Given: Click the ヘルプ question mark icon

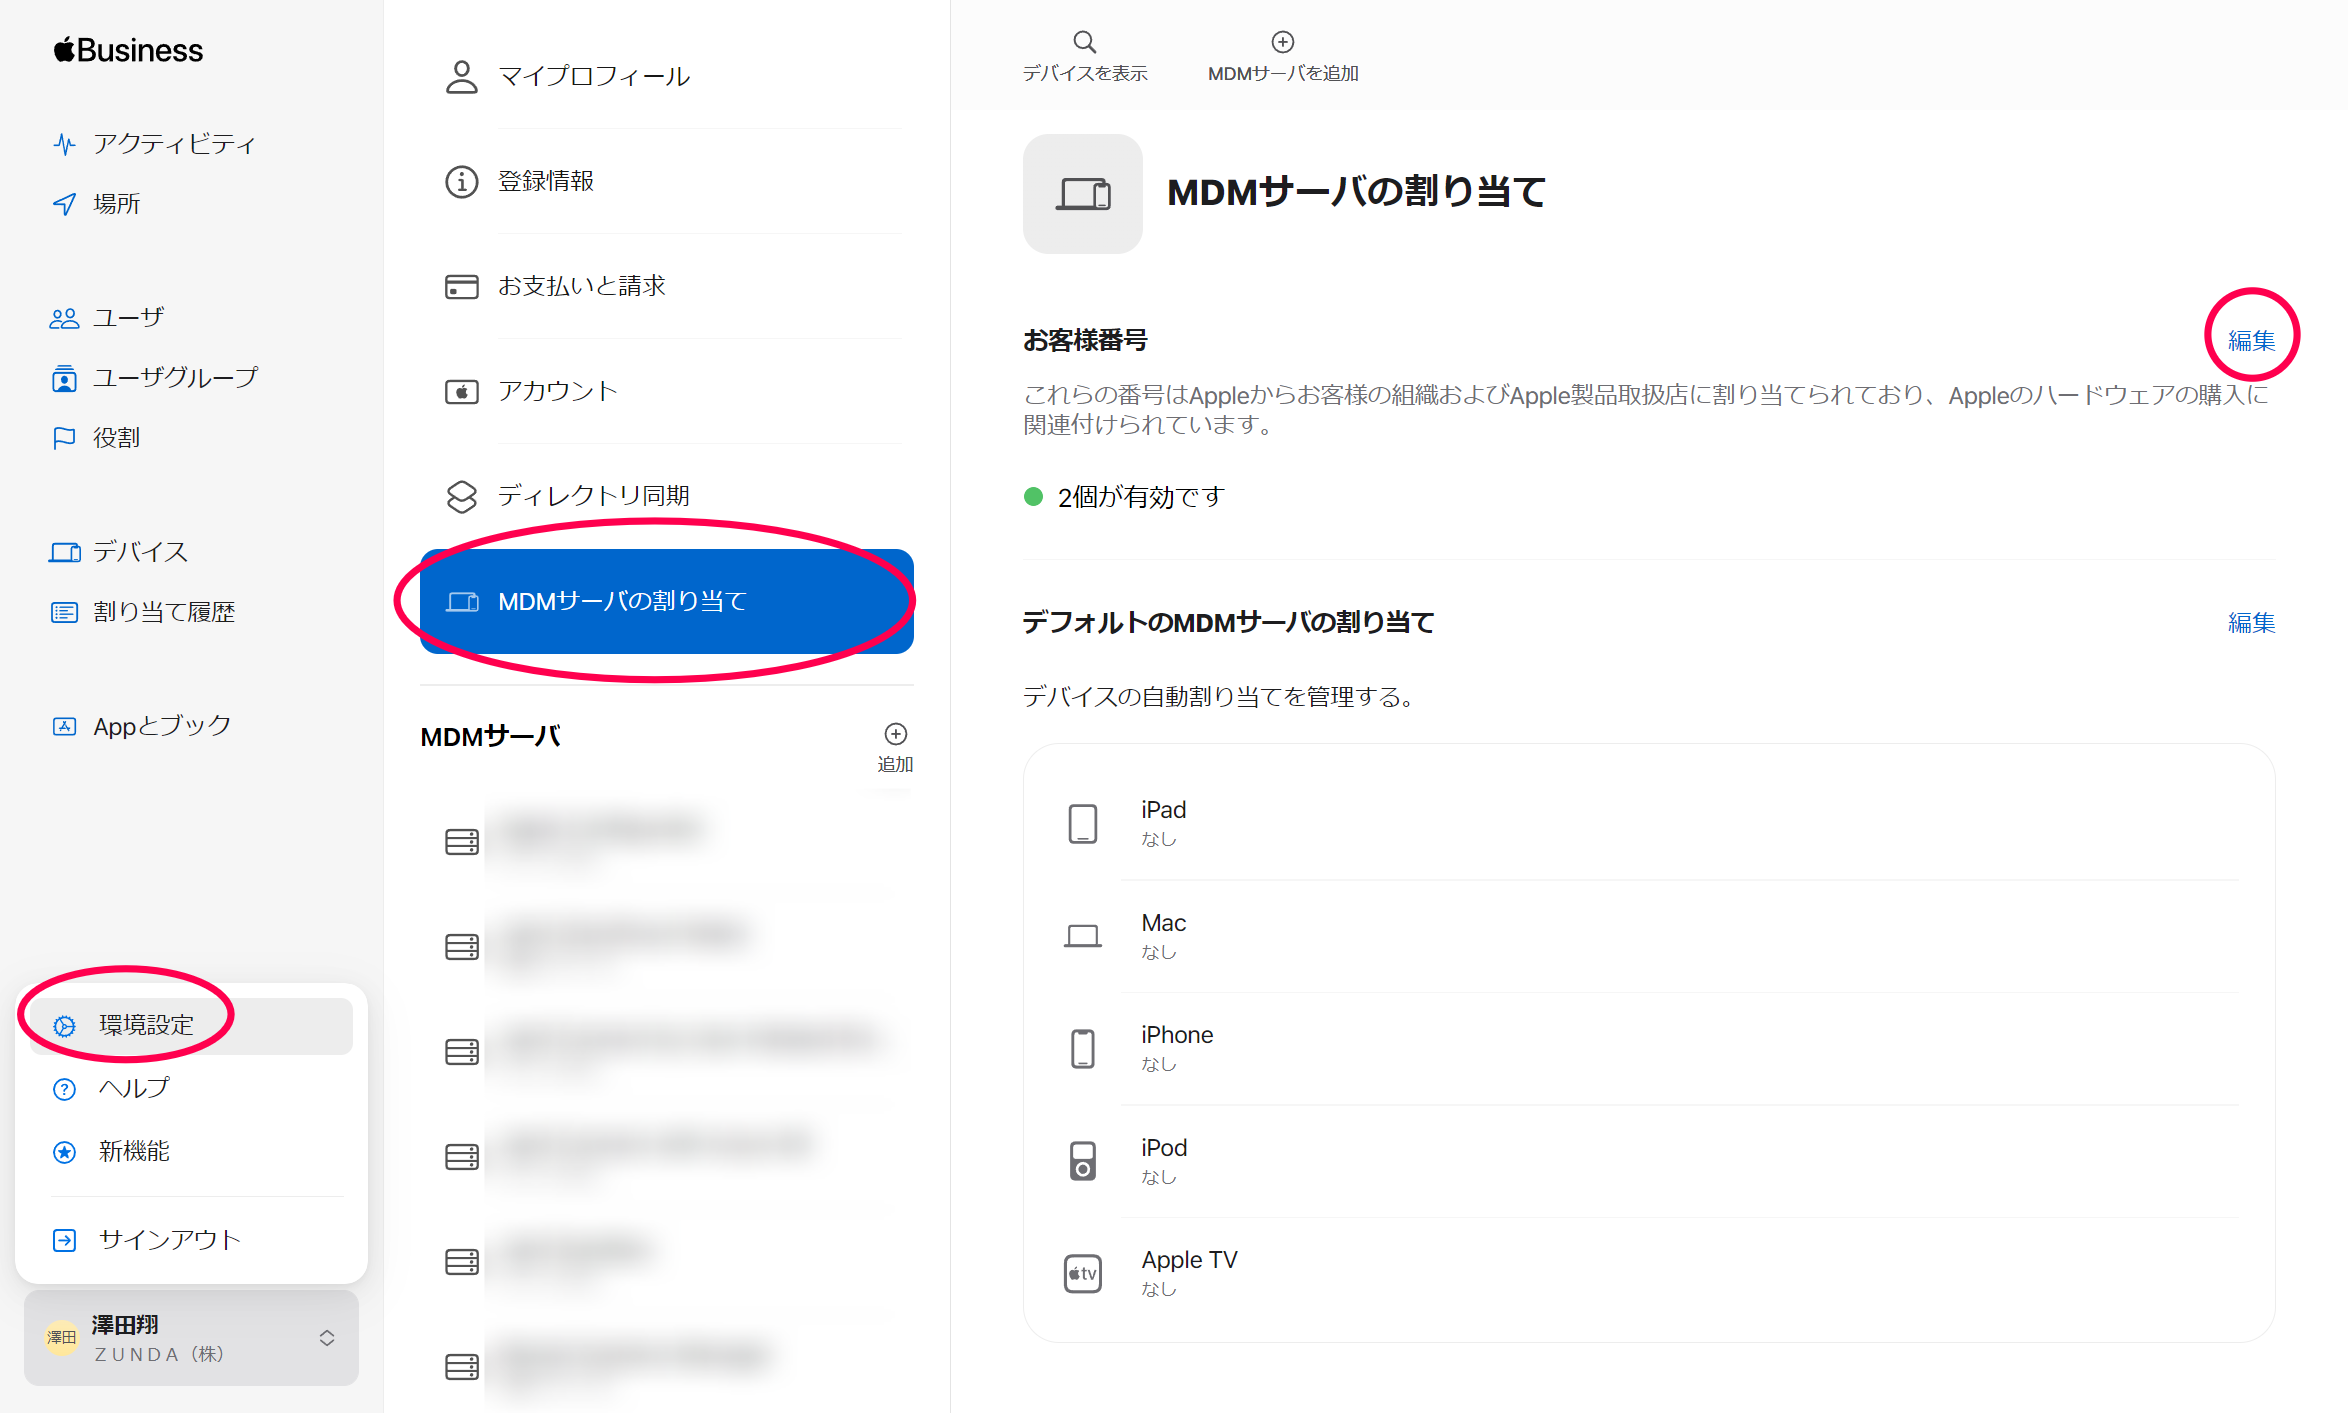Looking at the screenshot, I should 64,1089.
